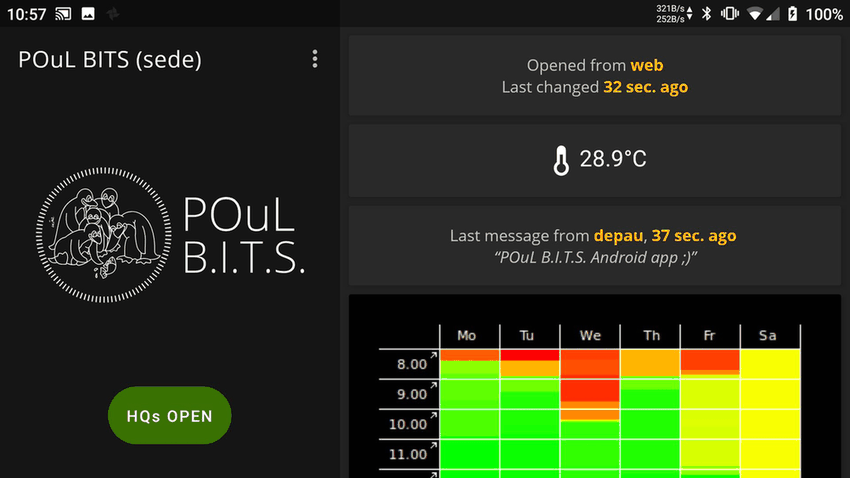Tap the 'depau' username in last message
The image size is (850, 478).
617,236
